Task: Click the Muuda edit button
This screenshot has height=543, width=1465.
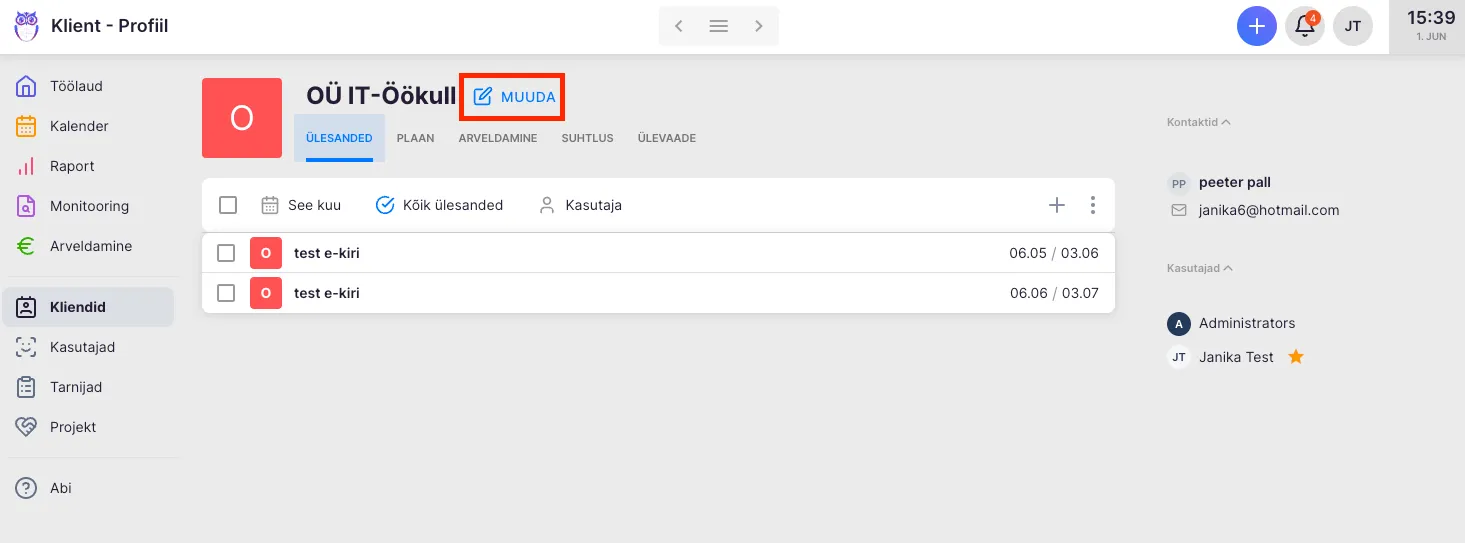Action: tap(514, 97)
